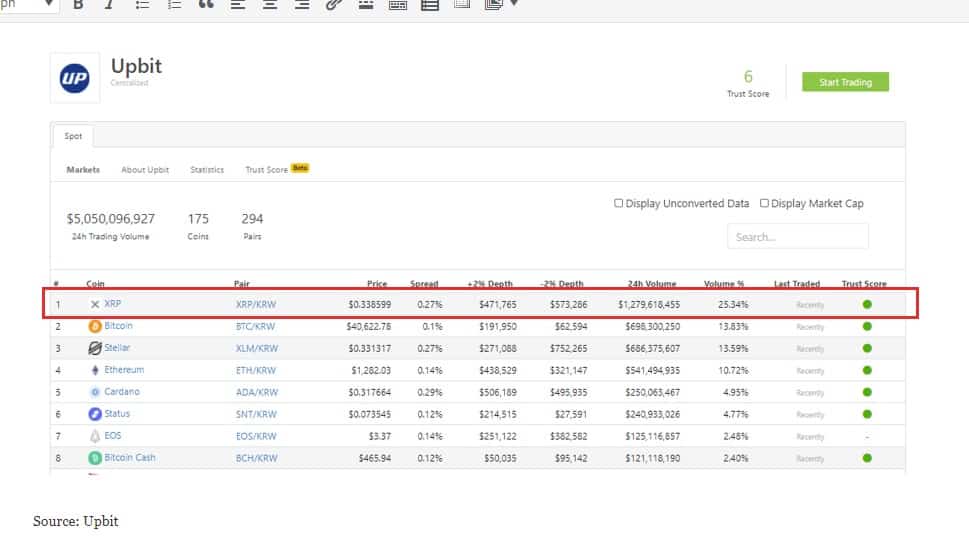Open the Trust Score Beta tab
The width and height of the screenshot is (969, 545).
pos(277,169)
